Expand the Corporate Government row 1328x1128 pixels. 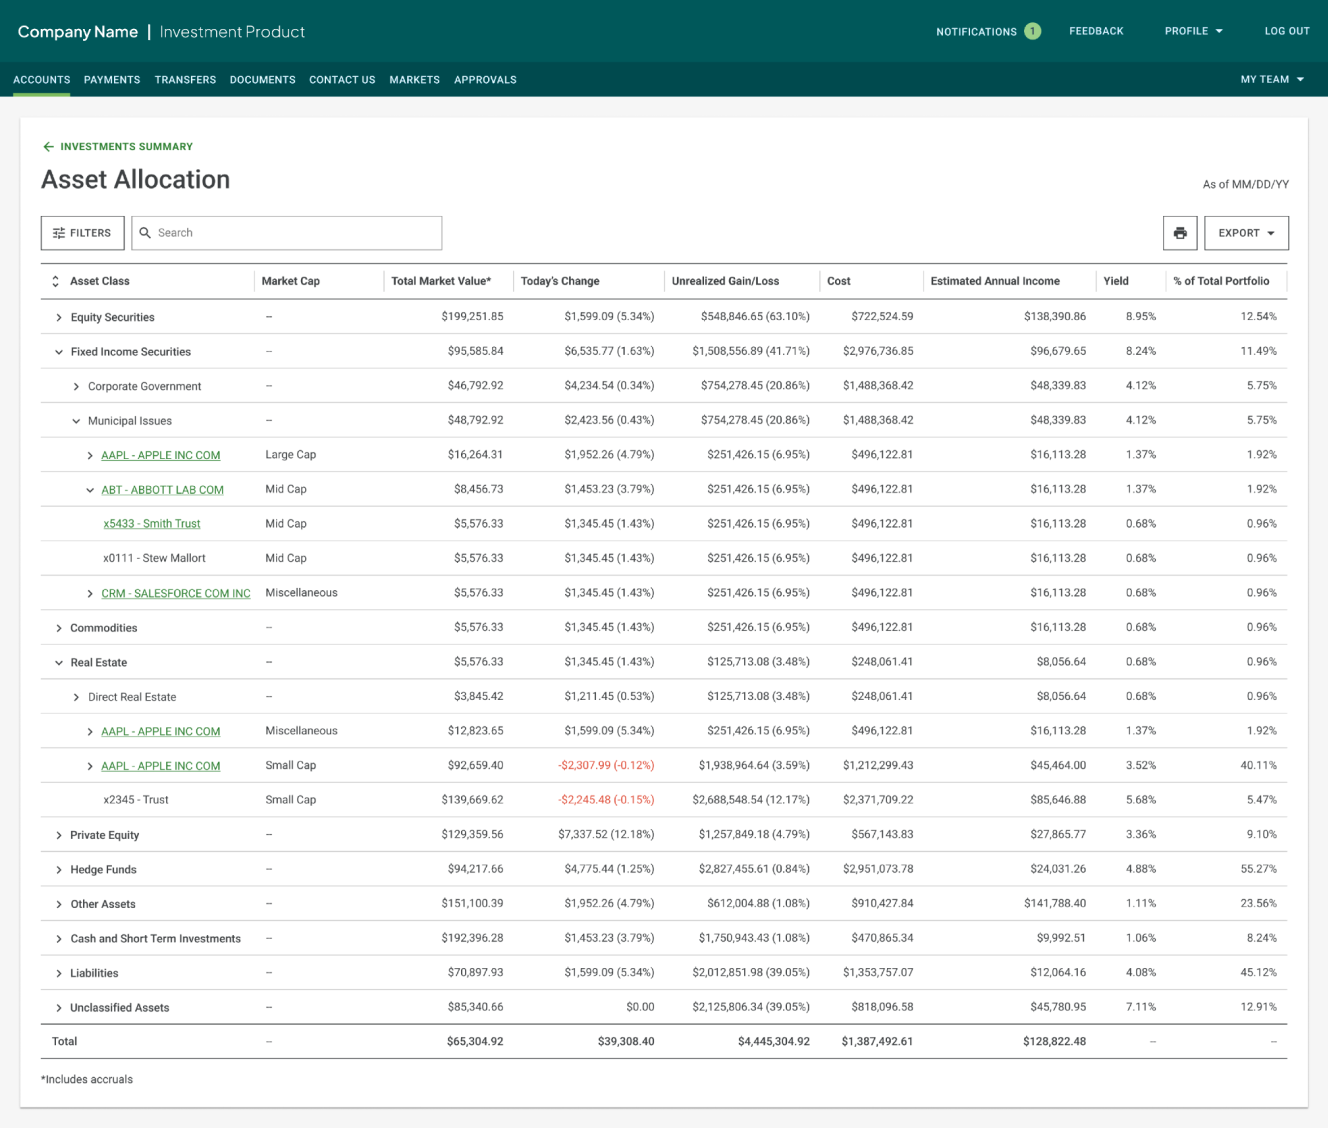point(76,386)
